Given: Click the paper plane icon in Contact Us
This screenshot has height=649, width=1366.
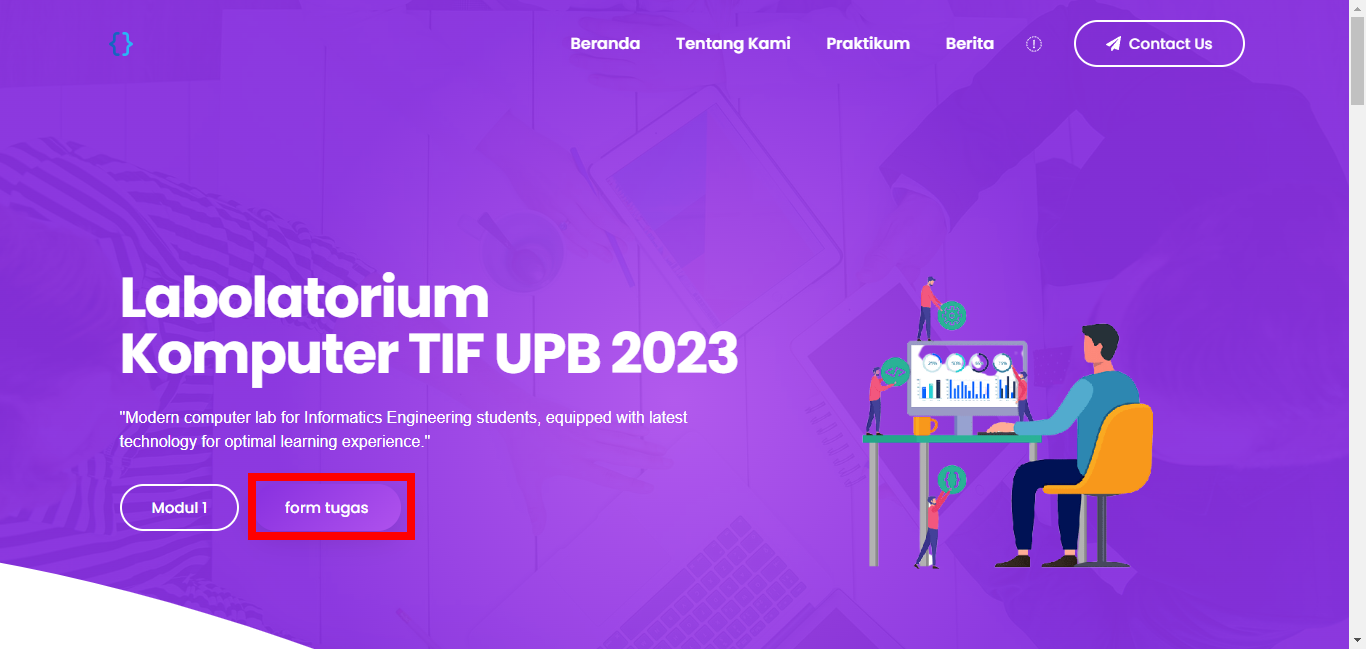Looking at the screenshot, I should tap(1113, 44).
